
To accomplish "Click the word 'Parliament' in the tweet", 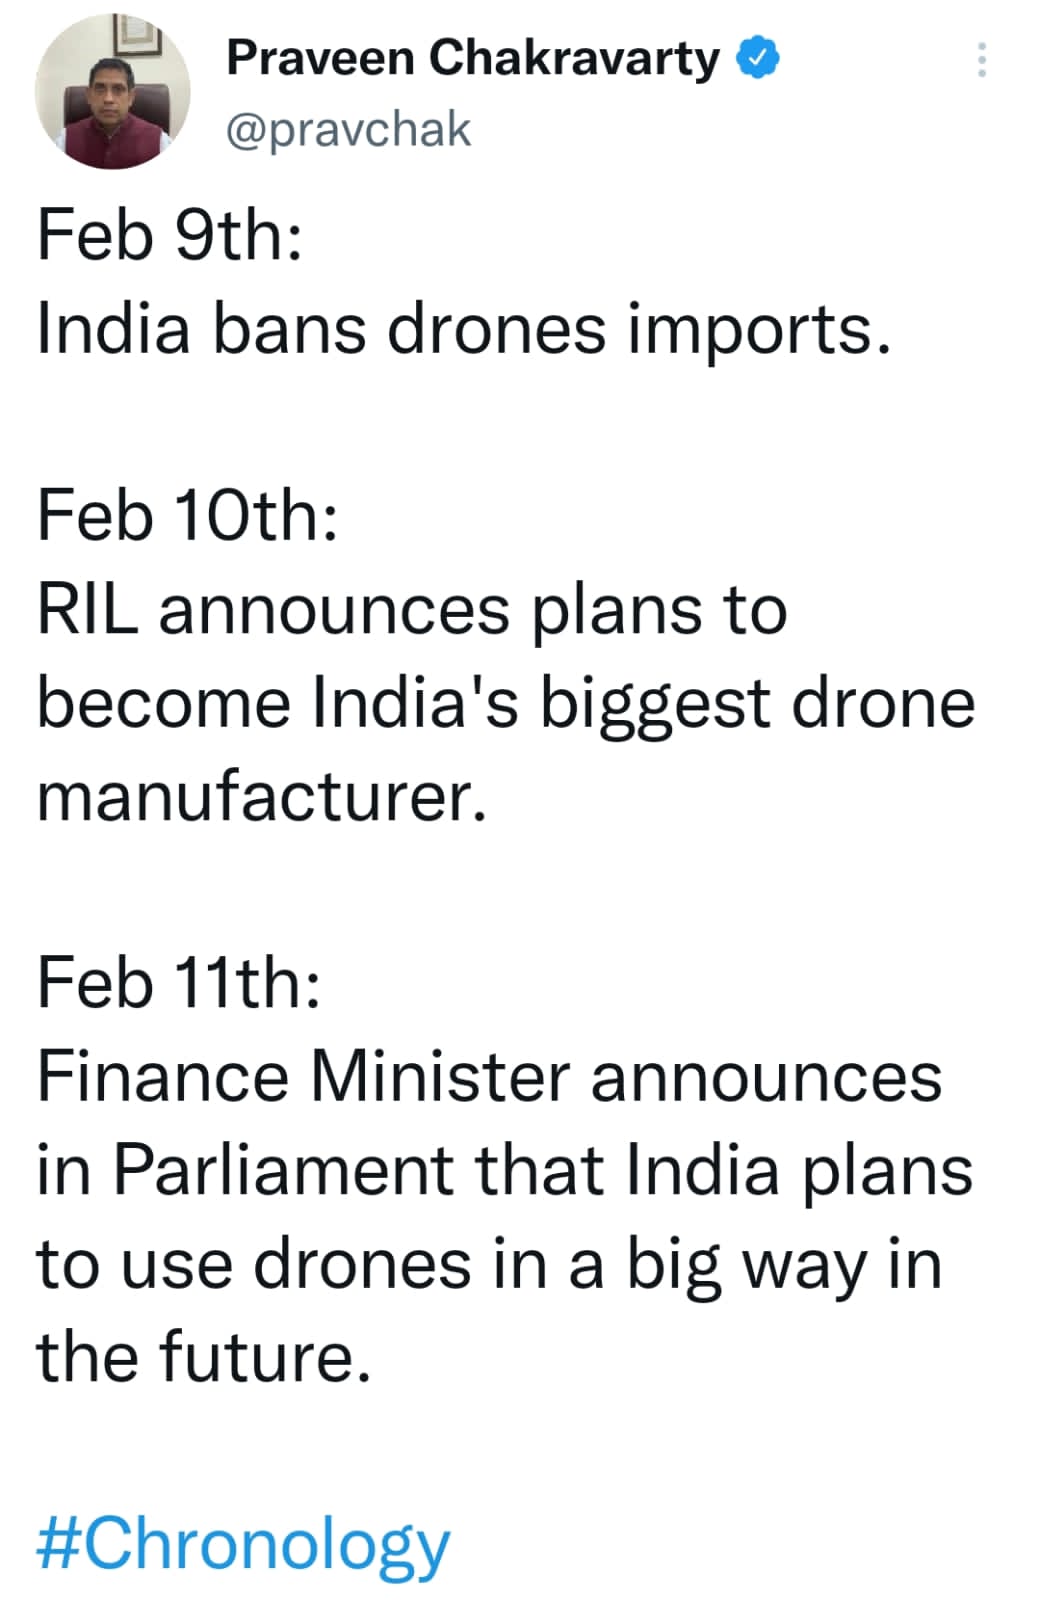I will (283, 1170).
